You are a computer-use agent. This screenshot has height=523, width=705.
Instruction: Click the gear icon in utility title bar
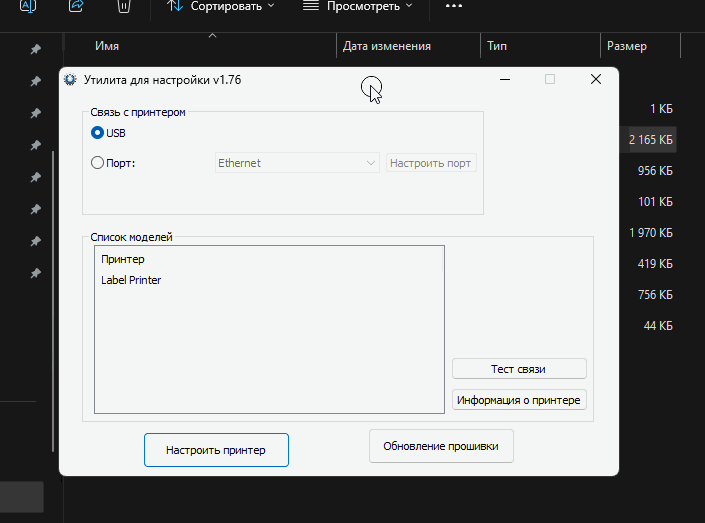(70, 79)
